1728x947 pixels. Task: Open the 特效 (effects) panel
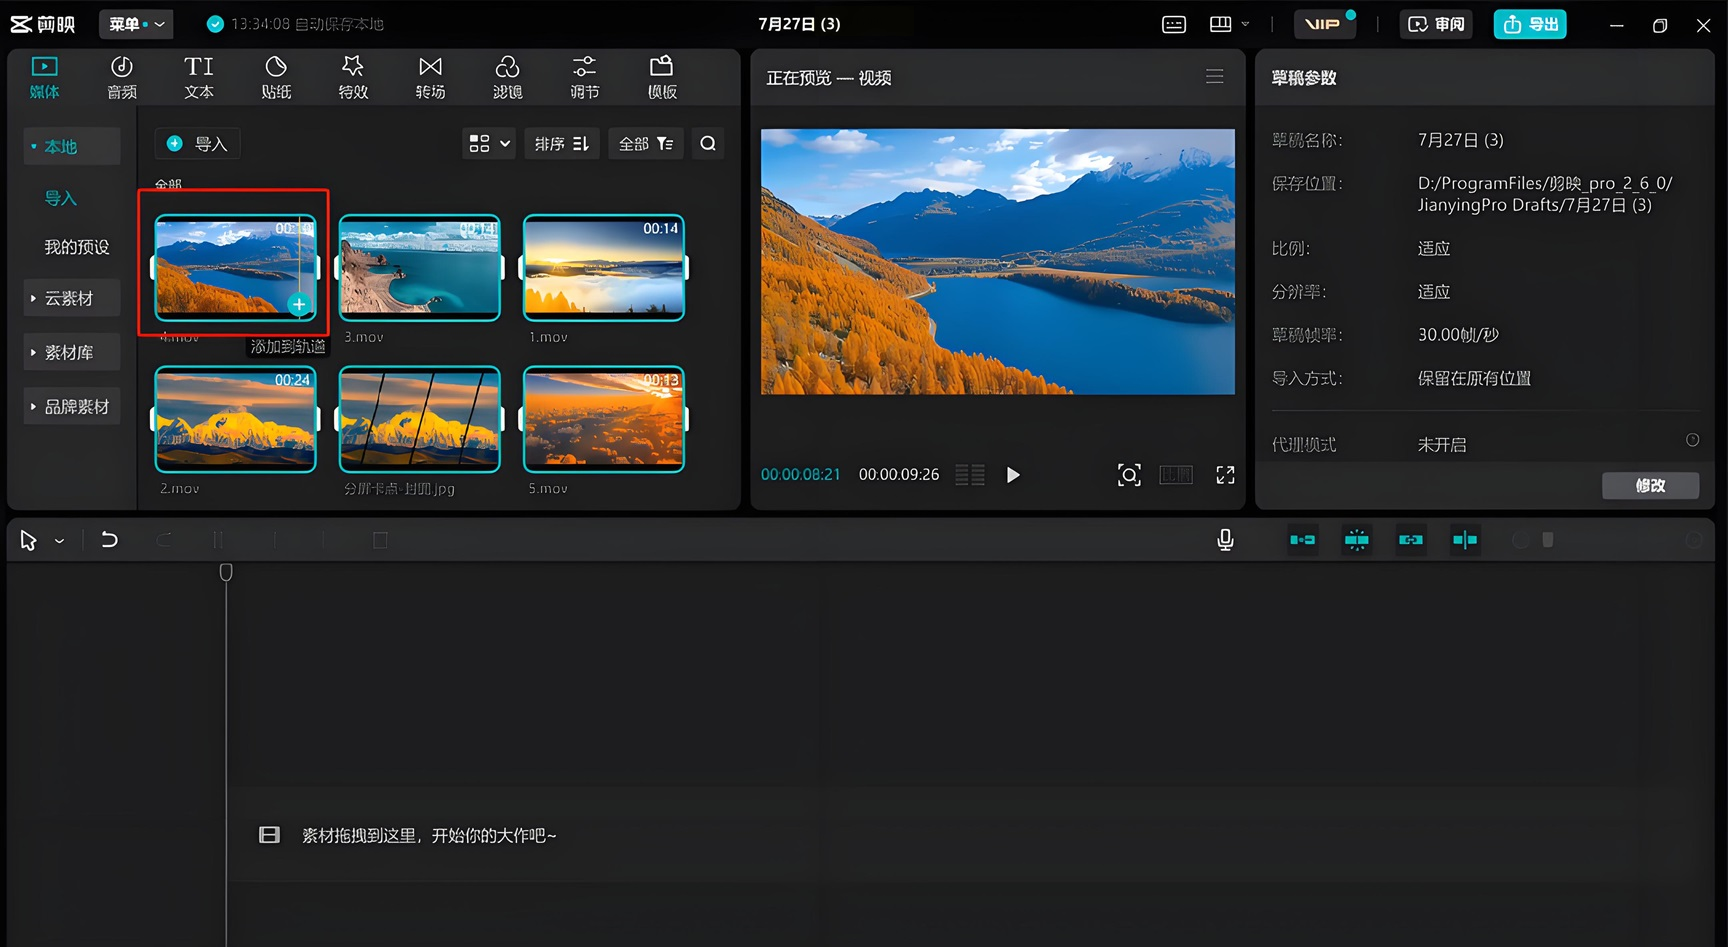pyautogui.click(x=353, y=77)
